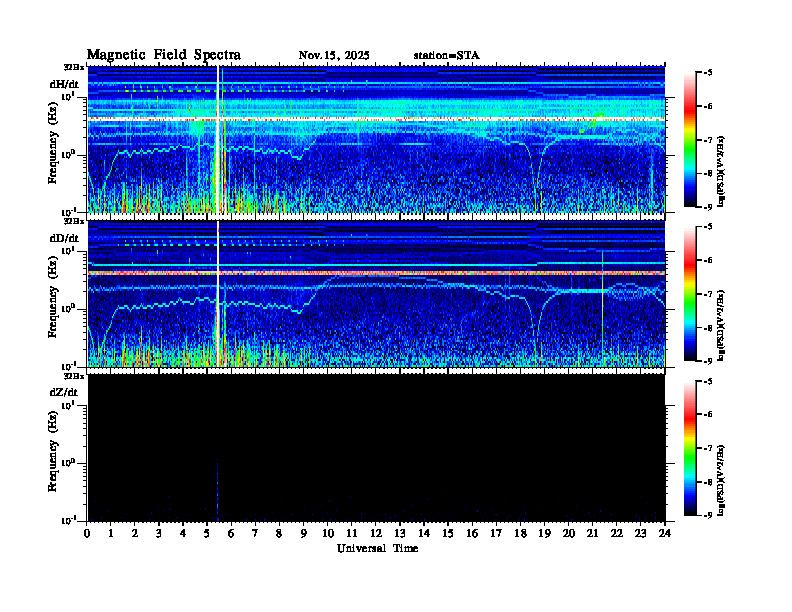Click the -6 value on dH/dt color scale
Viewport: 792px width, 612px height.
pos(708,106)
